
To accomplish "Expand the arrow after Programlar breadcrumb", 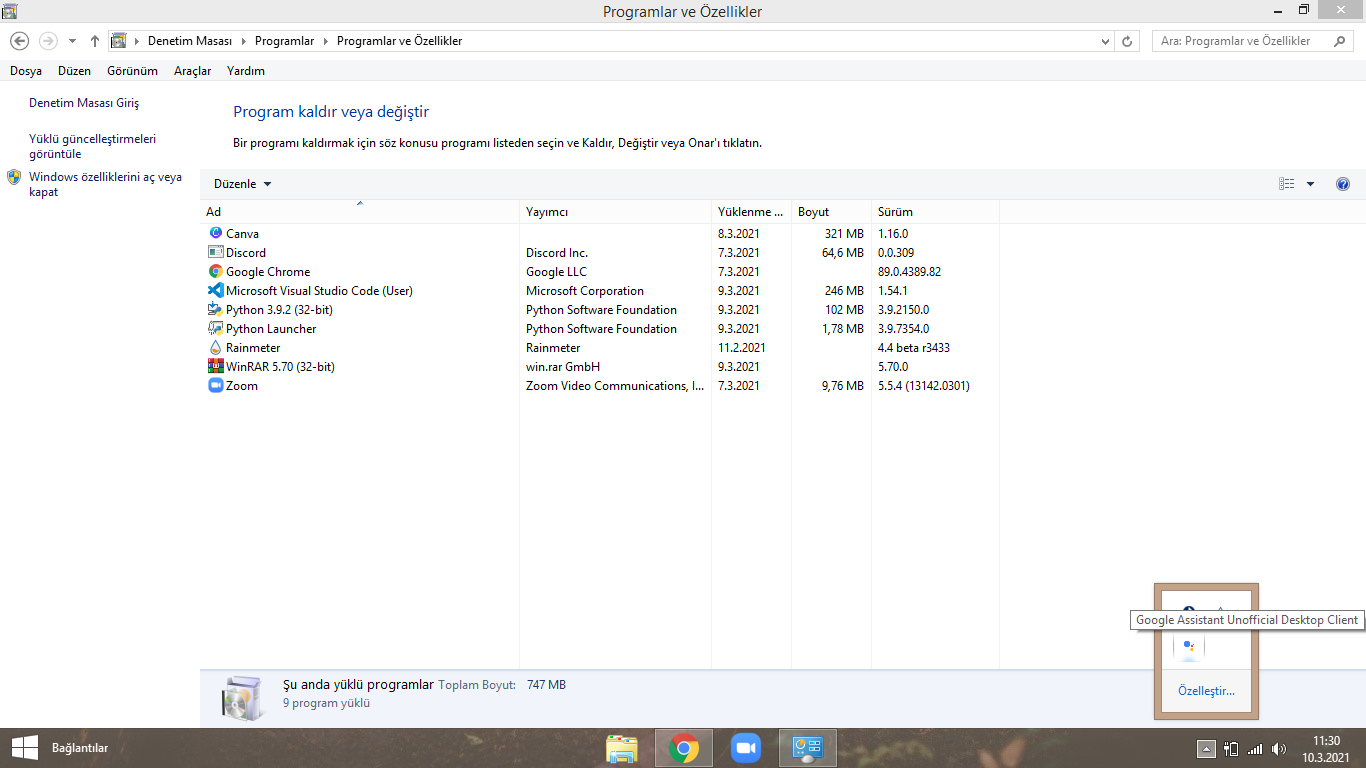I will [x=325, y=41].
